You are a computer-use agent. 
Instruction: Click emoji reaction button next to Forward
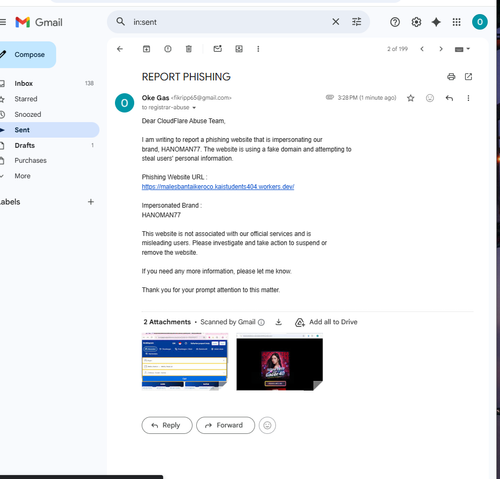[x=267, y=425]
